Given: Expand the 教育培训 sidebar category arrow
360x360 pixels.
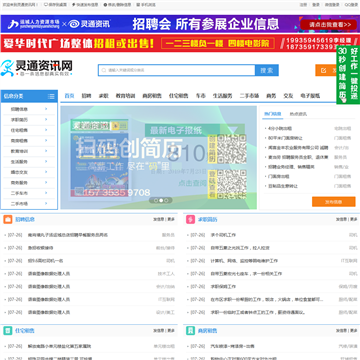Looking at the screenshot, I should 46,151.
